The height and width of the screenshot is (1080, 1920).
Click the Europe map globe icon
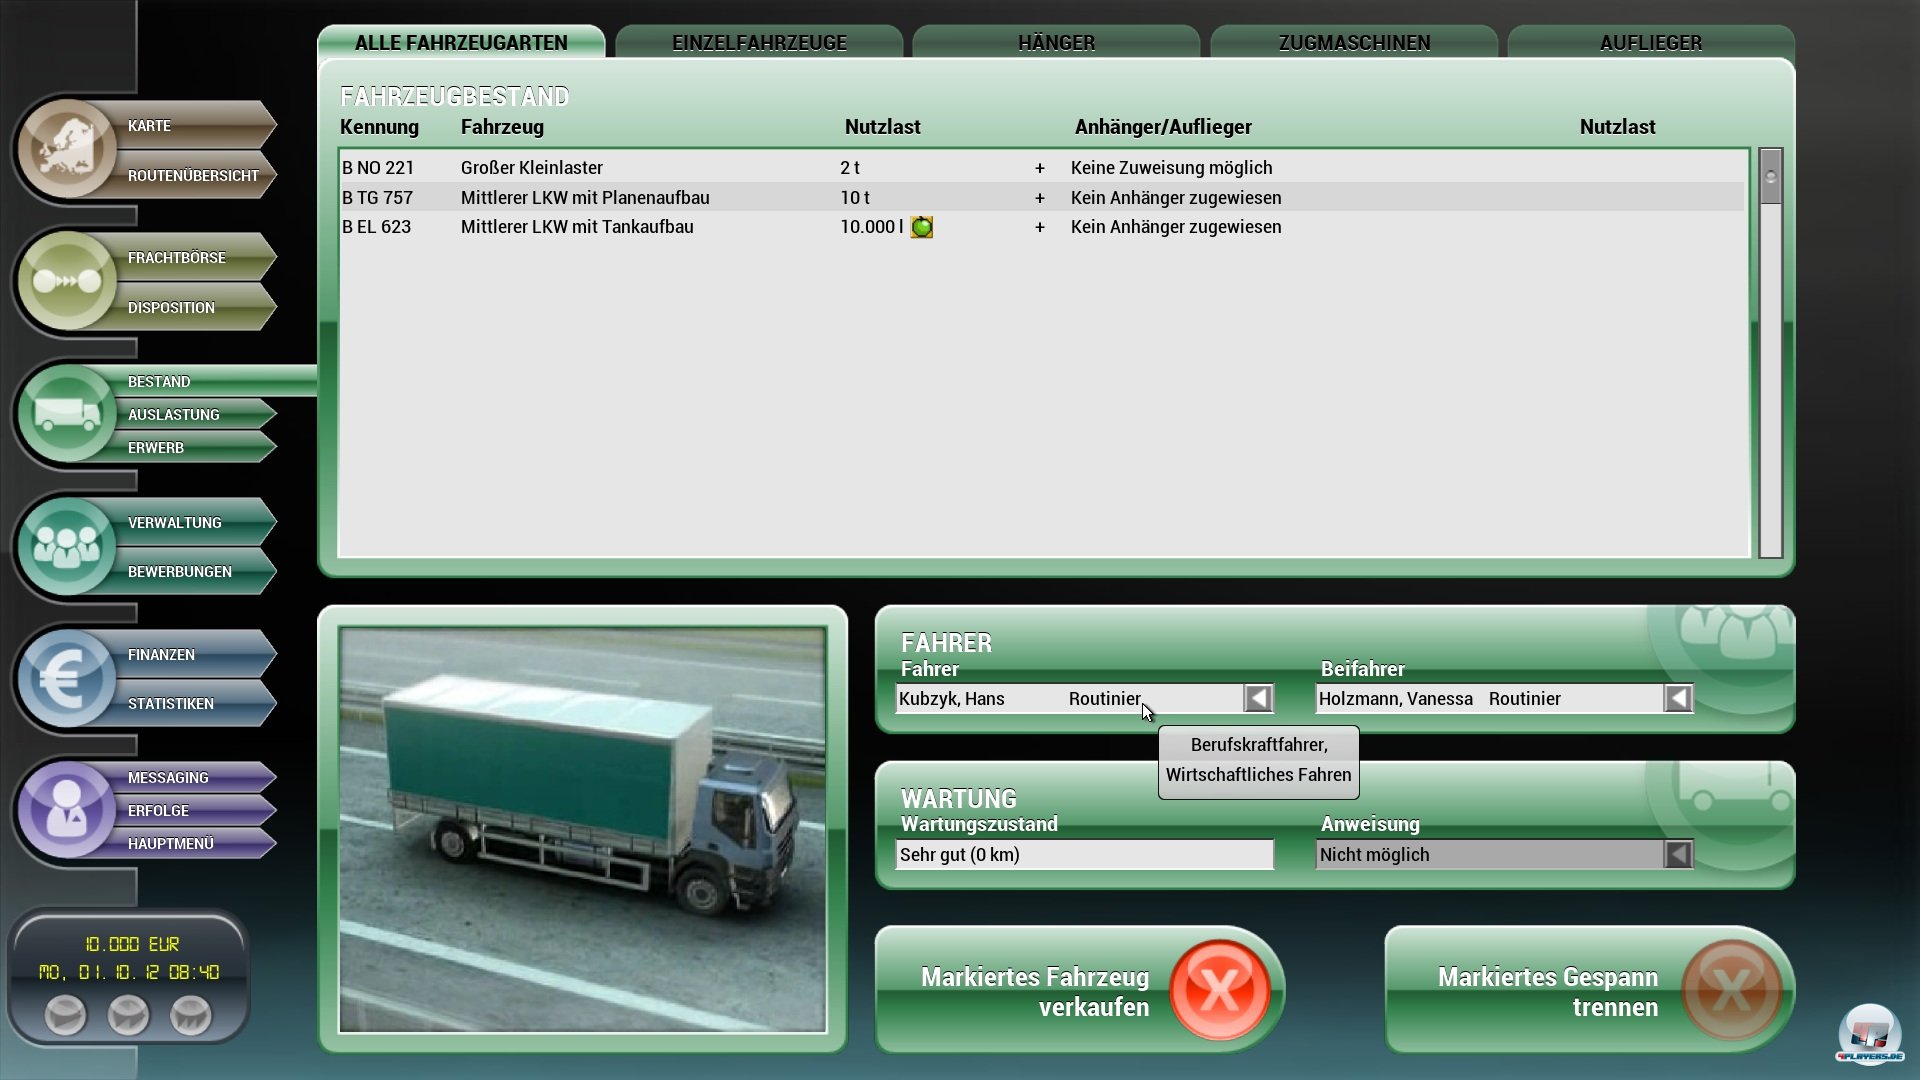pyautogui.click(x=66, y=149)
